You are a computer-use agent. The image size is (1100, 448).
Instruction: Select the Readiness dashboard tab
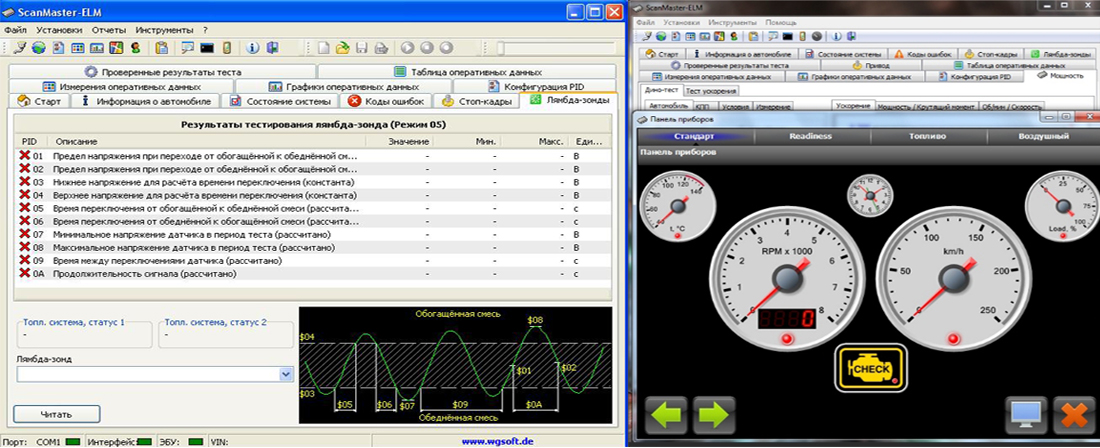point(810,136)
